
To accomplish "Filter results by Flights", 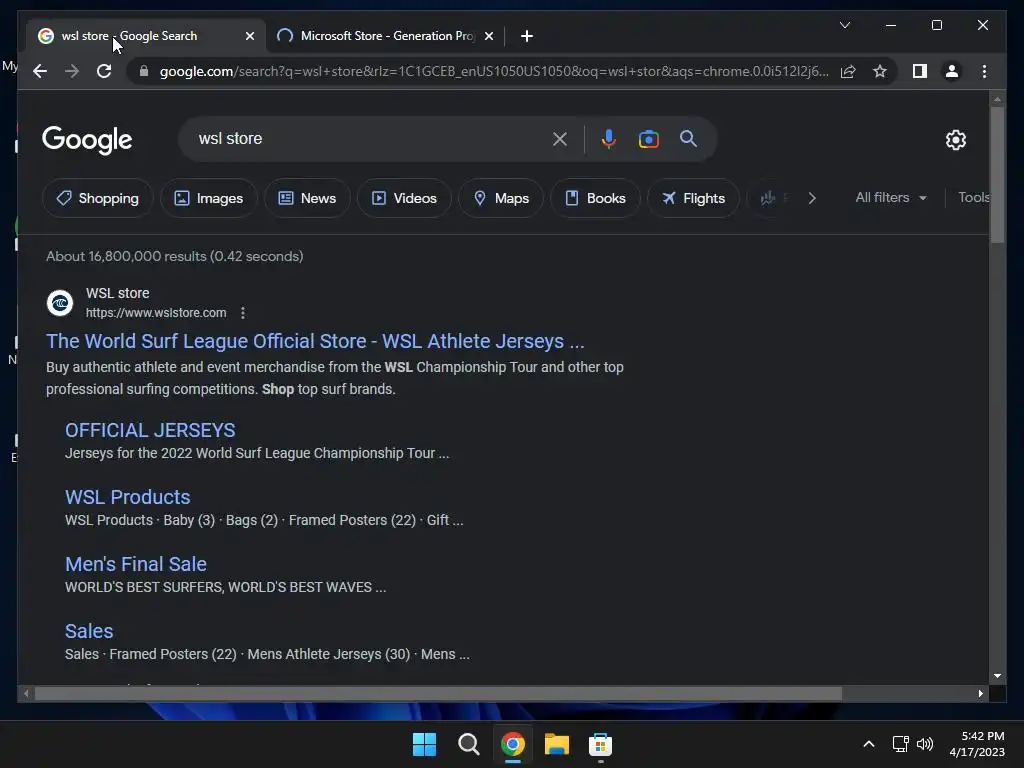I will tap(693, 198).
